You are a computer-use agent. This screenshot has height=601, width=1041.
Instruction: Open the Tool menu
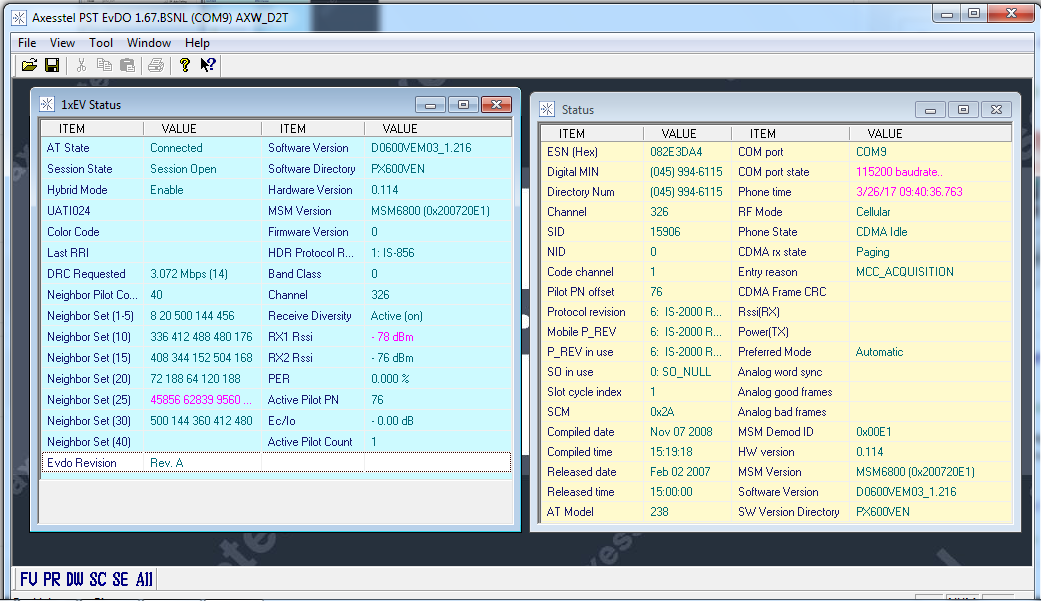(x=101, y=43)
